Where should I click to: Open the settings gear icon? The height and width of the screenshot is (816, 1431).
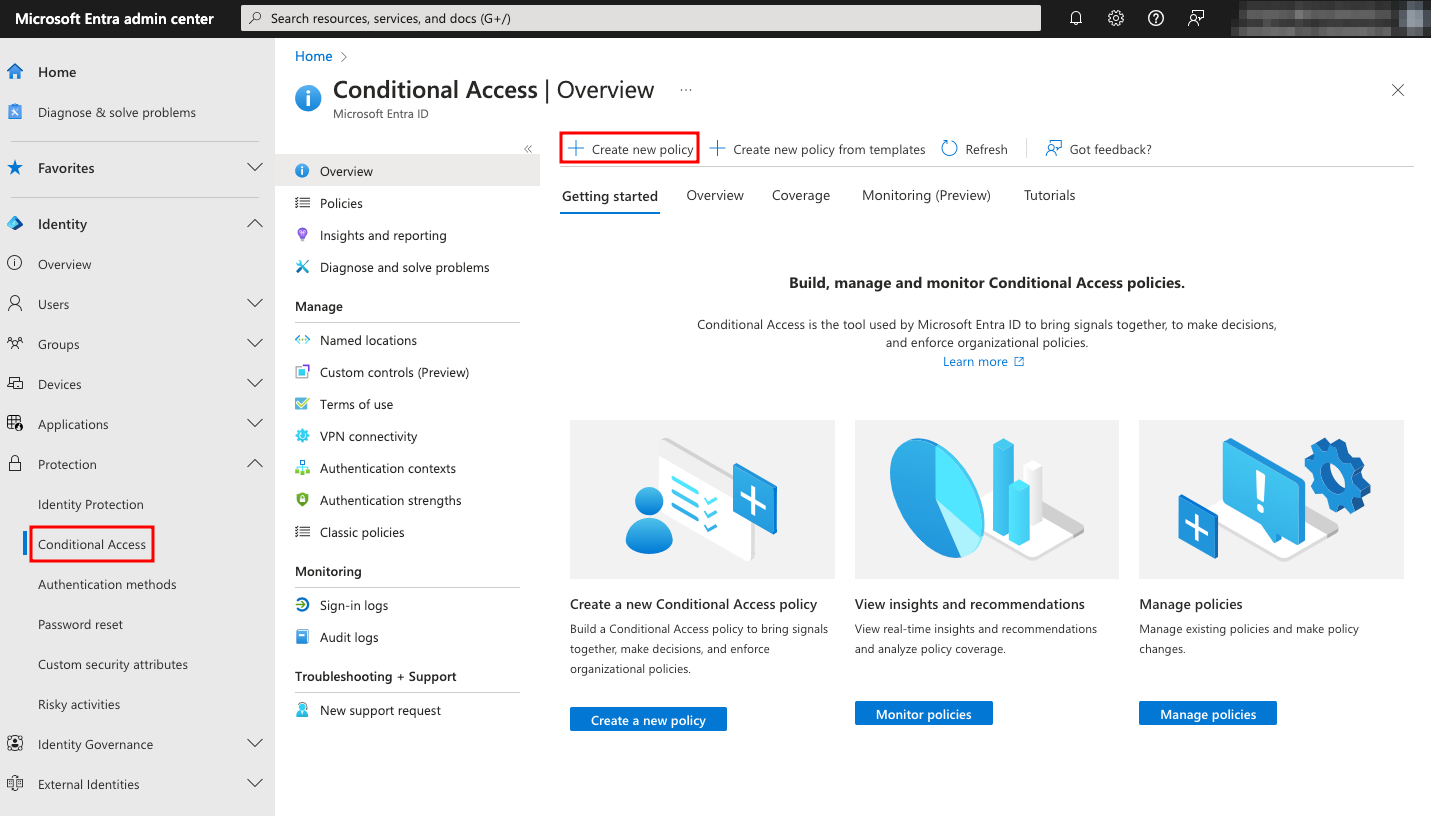(x=1116, y=18)
